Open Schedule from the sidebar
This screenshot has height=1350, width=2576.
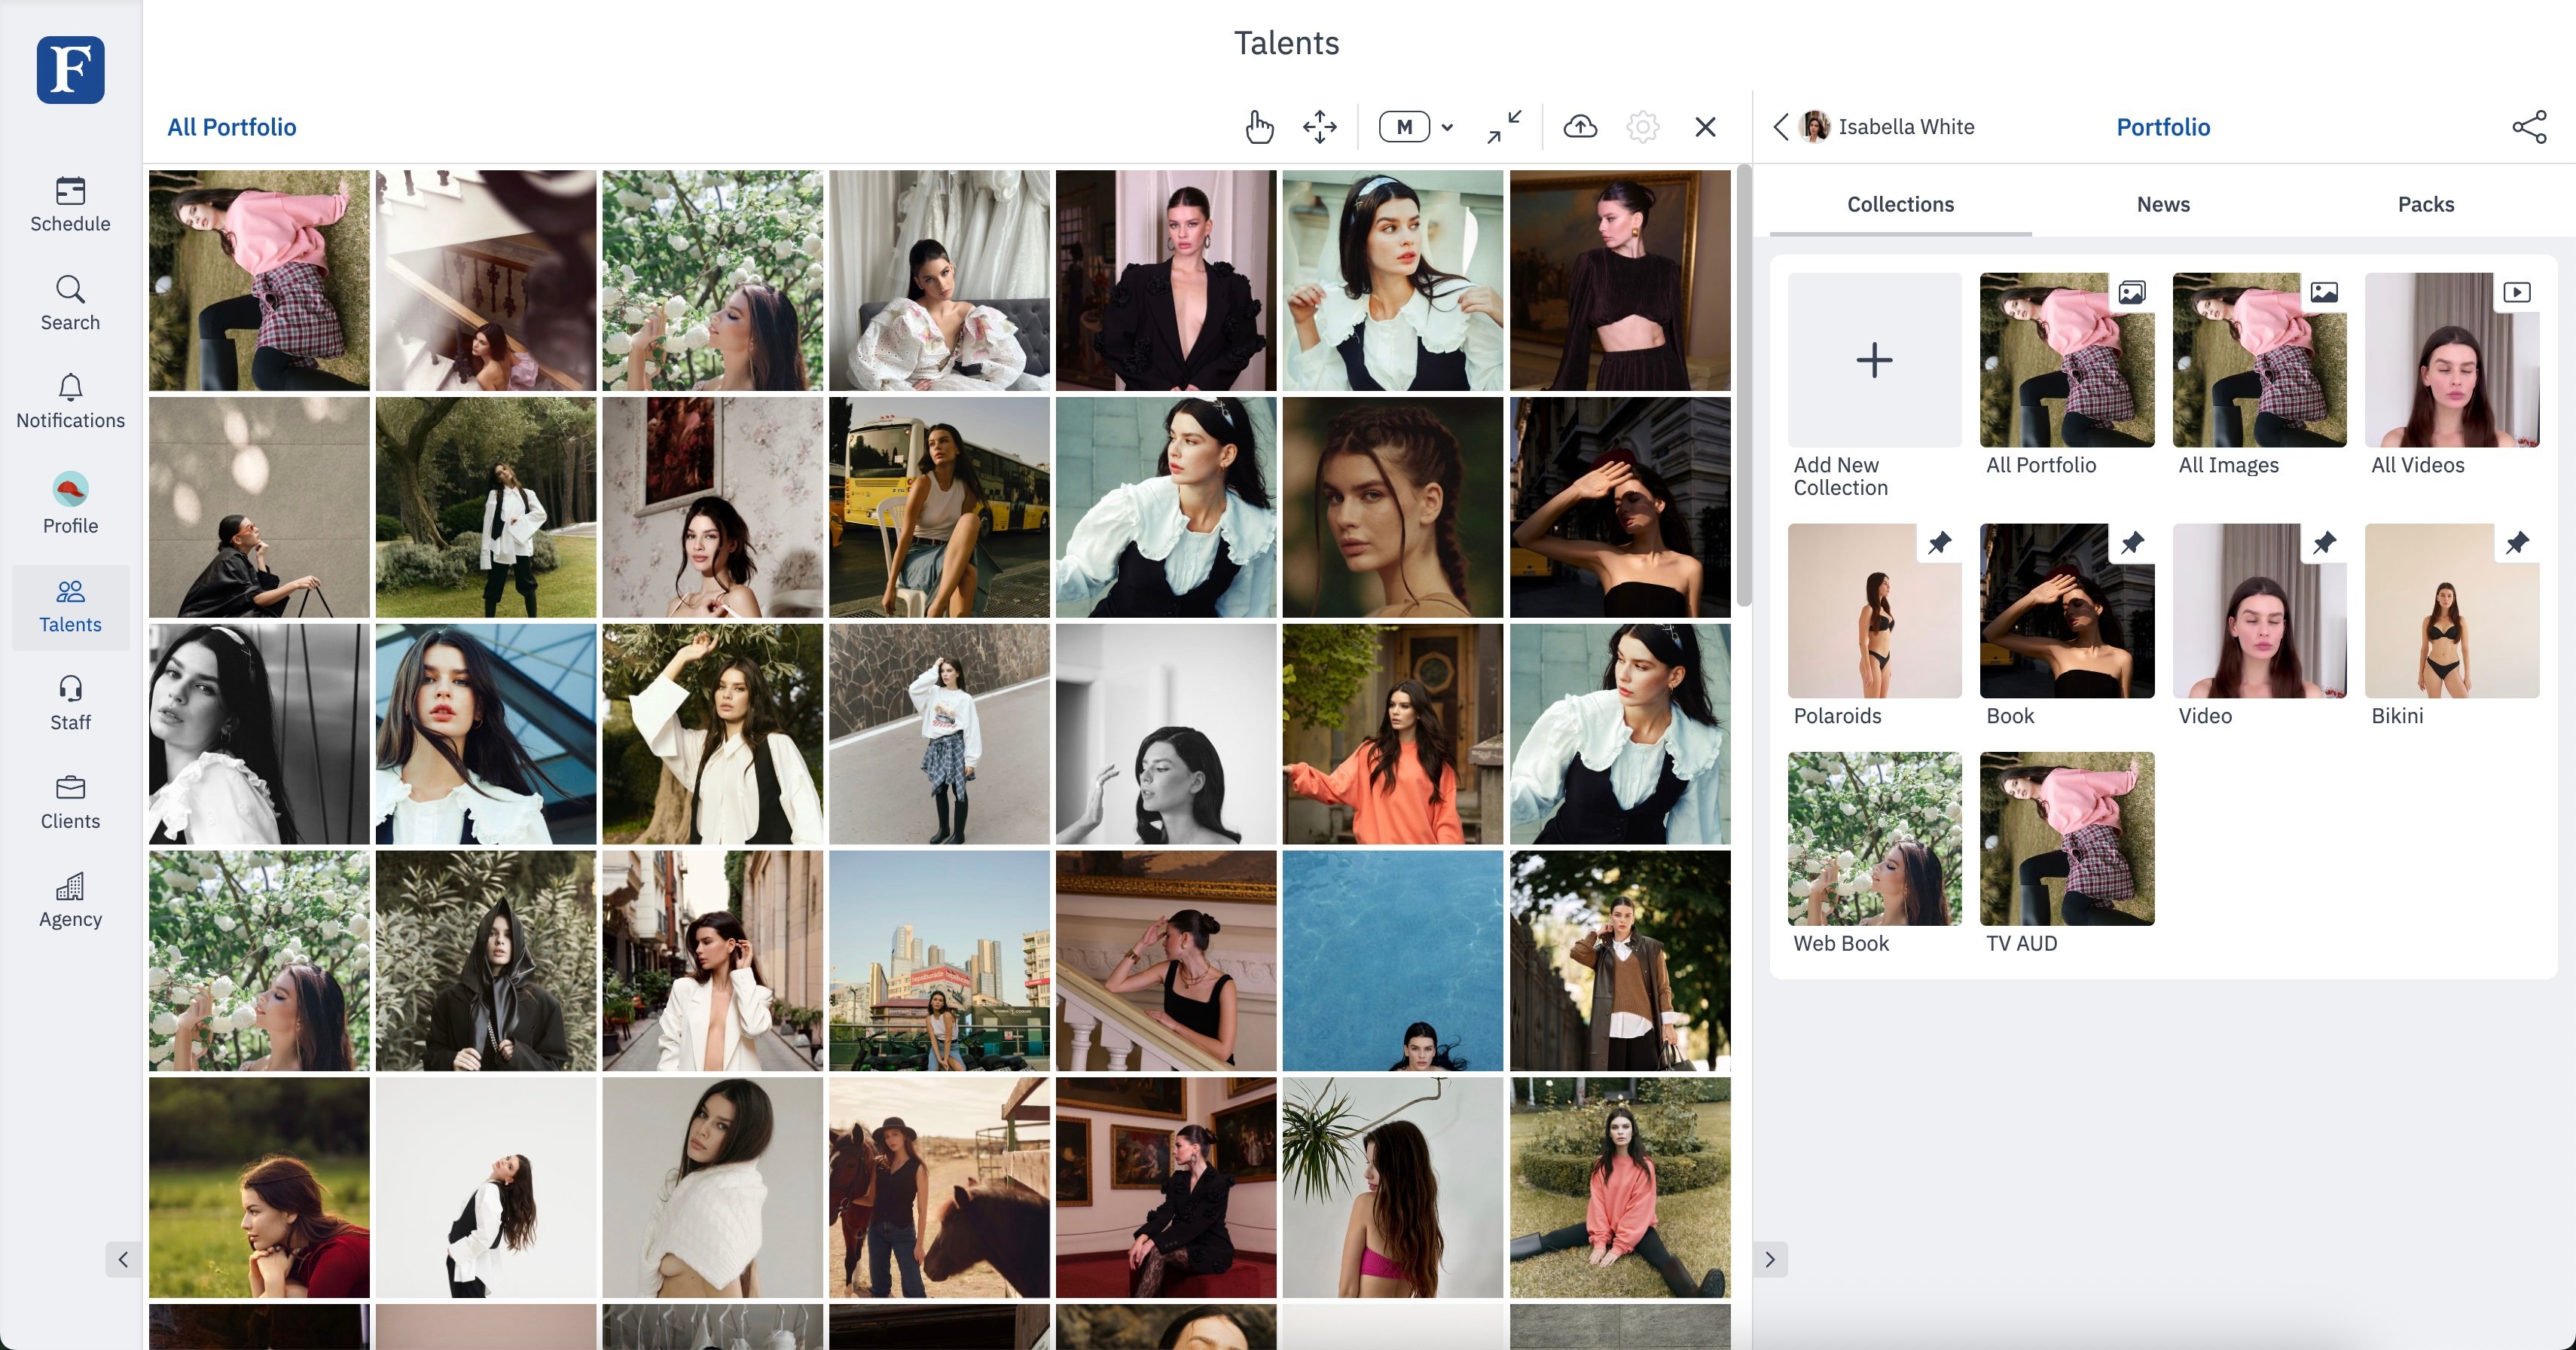[70, 205]
